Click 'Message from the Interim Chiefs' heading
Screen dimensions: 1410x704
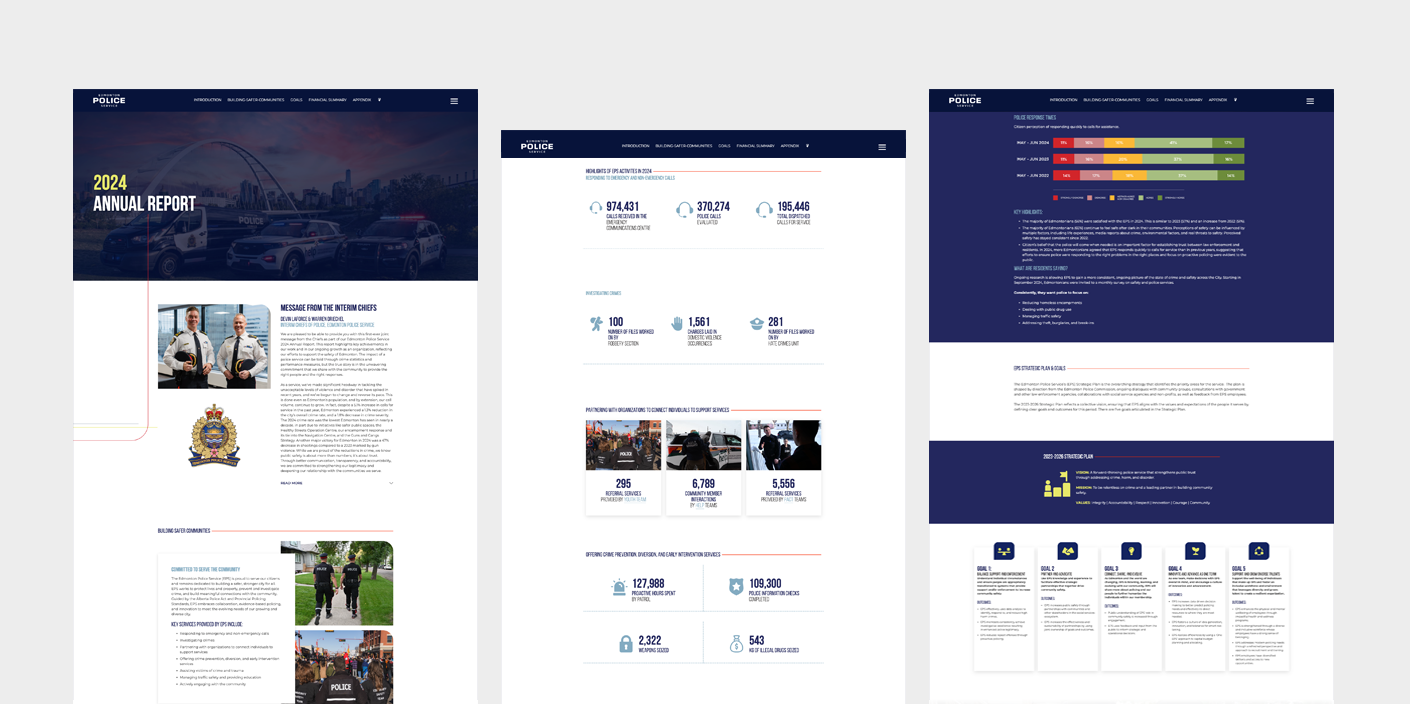pyautogui.click(x=328, y=308)
